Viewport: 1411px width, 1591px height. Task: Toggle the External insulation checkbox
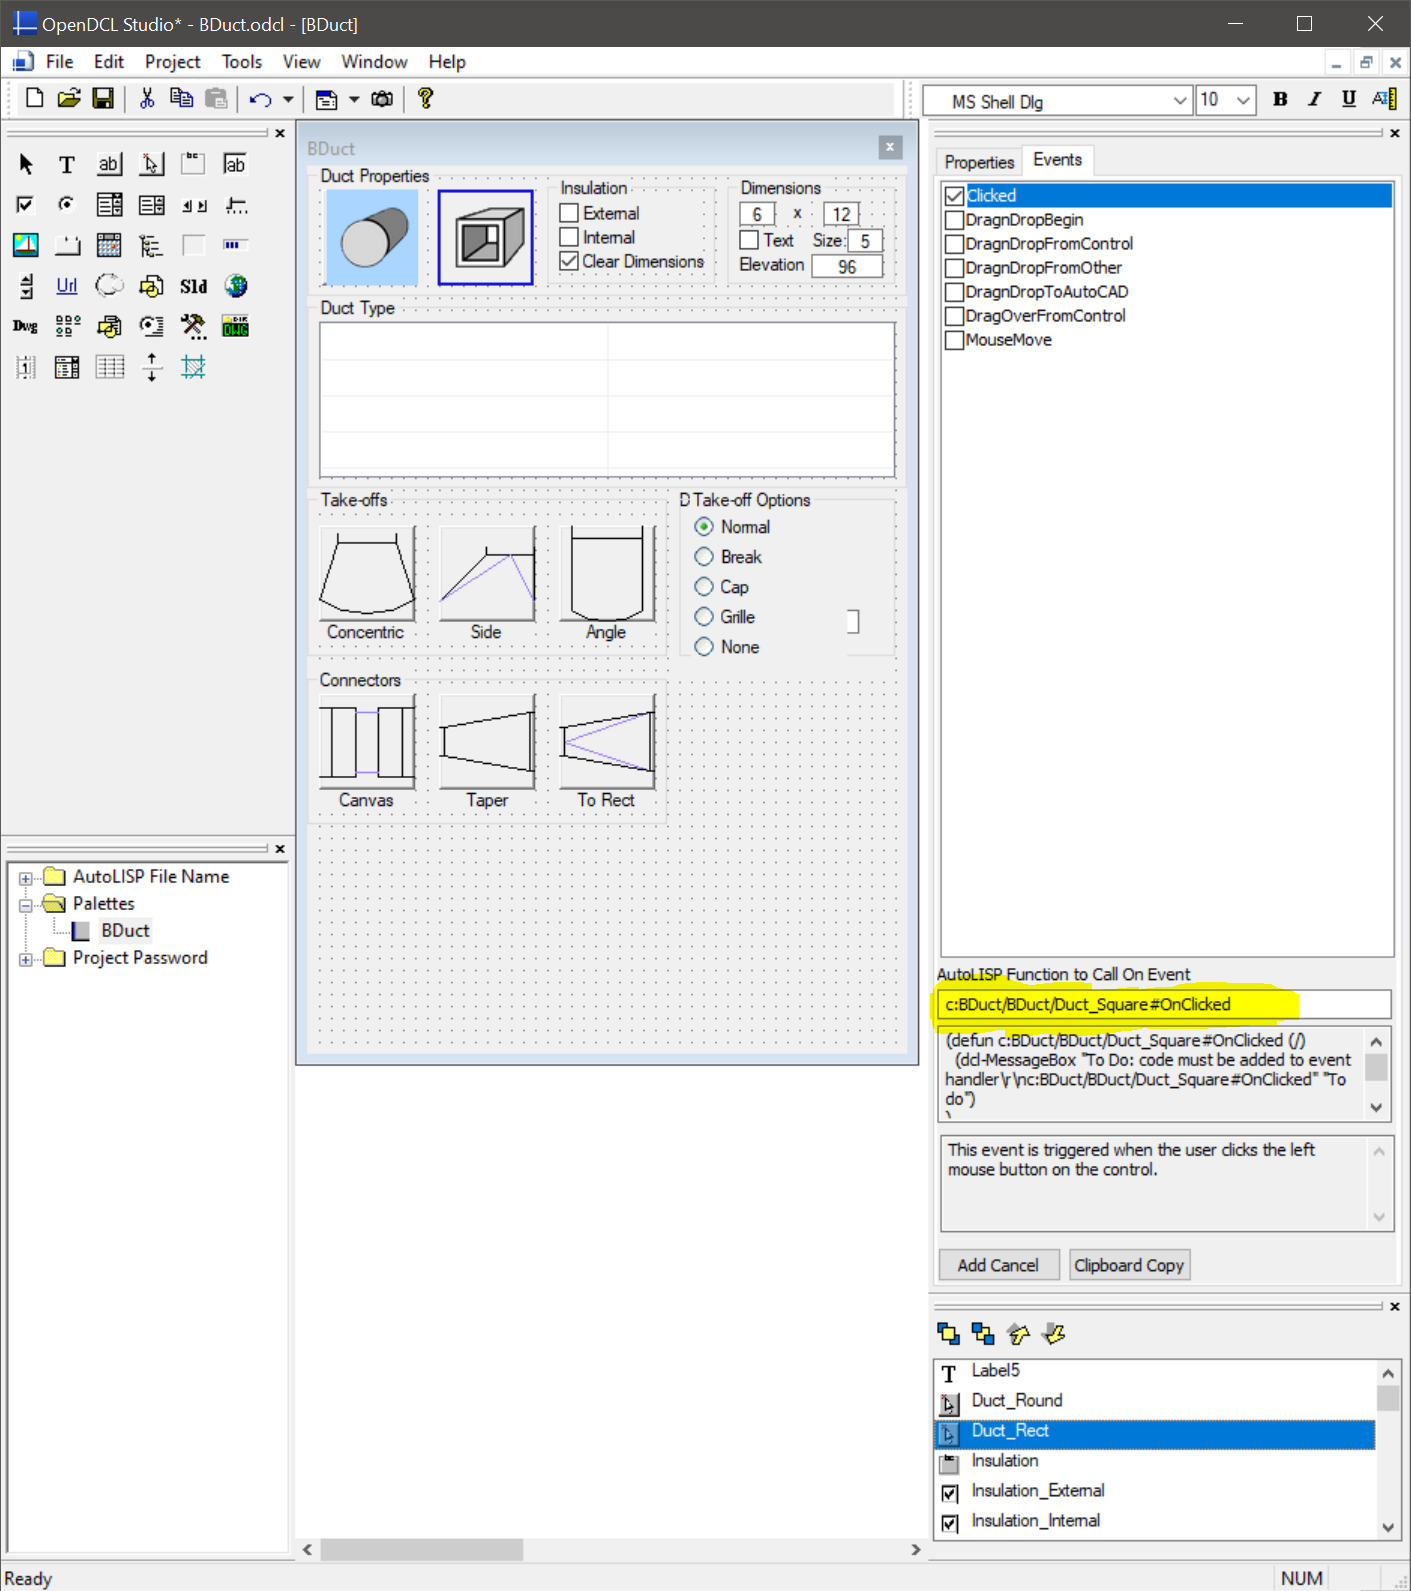[x=569, y=213]
